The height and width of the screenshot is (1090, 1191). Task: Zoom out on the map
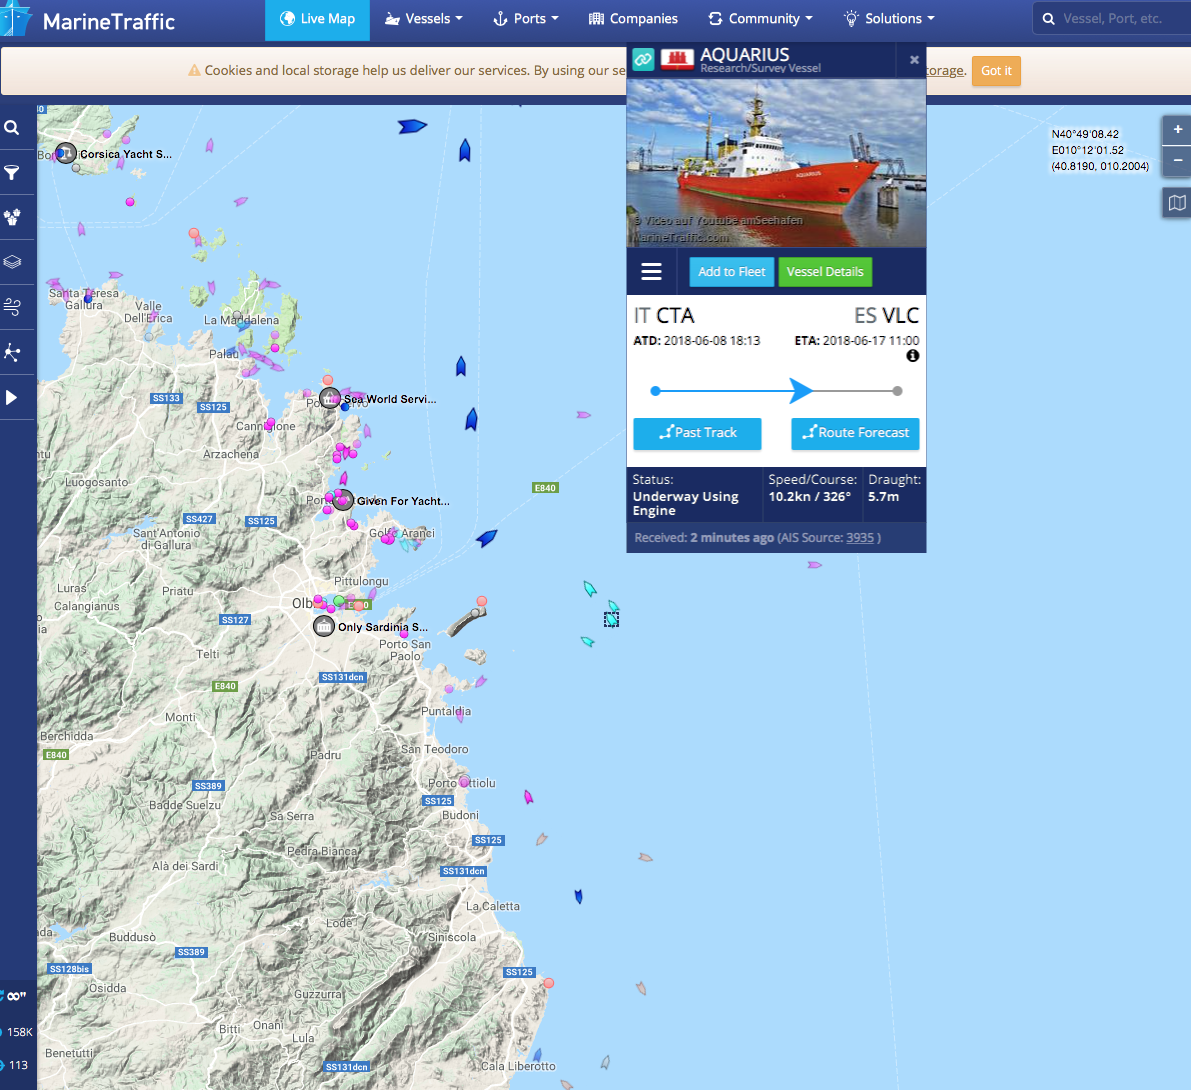click(1177, 160)
